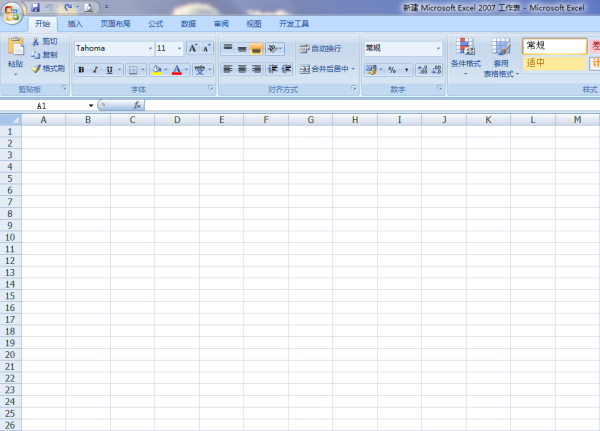Open the Tahoma font name dropdown
Viewport: 600px width, 431px height.
(x=150, y=48)
